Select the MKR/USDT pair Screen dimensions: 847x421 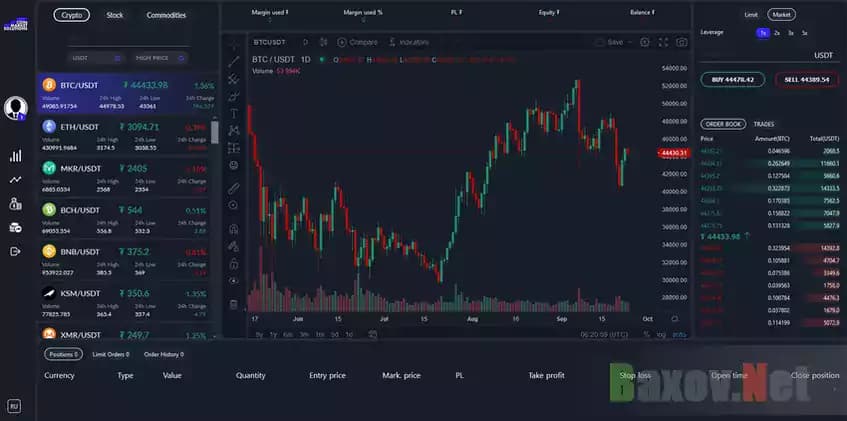click(125, 176)
